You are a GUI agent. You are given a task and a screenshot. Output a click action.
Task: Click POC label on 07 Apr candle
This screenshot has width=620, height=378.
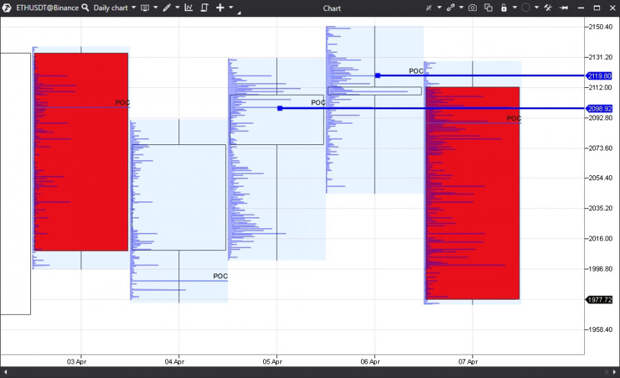click(514, 118)
